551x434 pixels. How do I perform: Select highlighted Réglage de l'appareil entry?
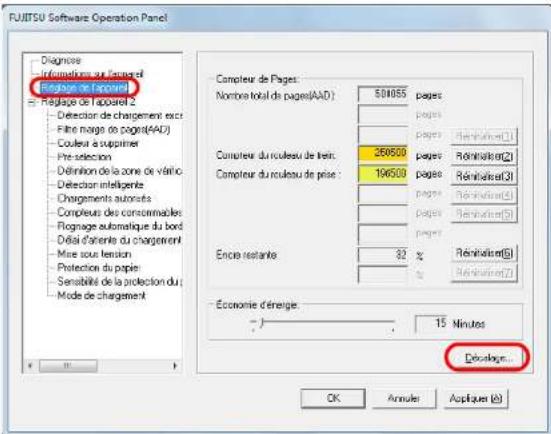coord(84,88)
